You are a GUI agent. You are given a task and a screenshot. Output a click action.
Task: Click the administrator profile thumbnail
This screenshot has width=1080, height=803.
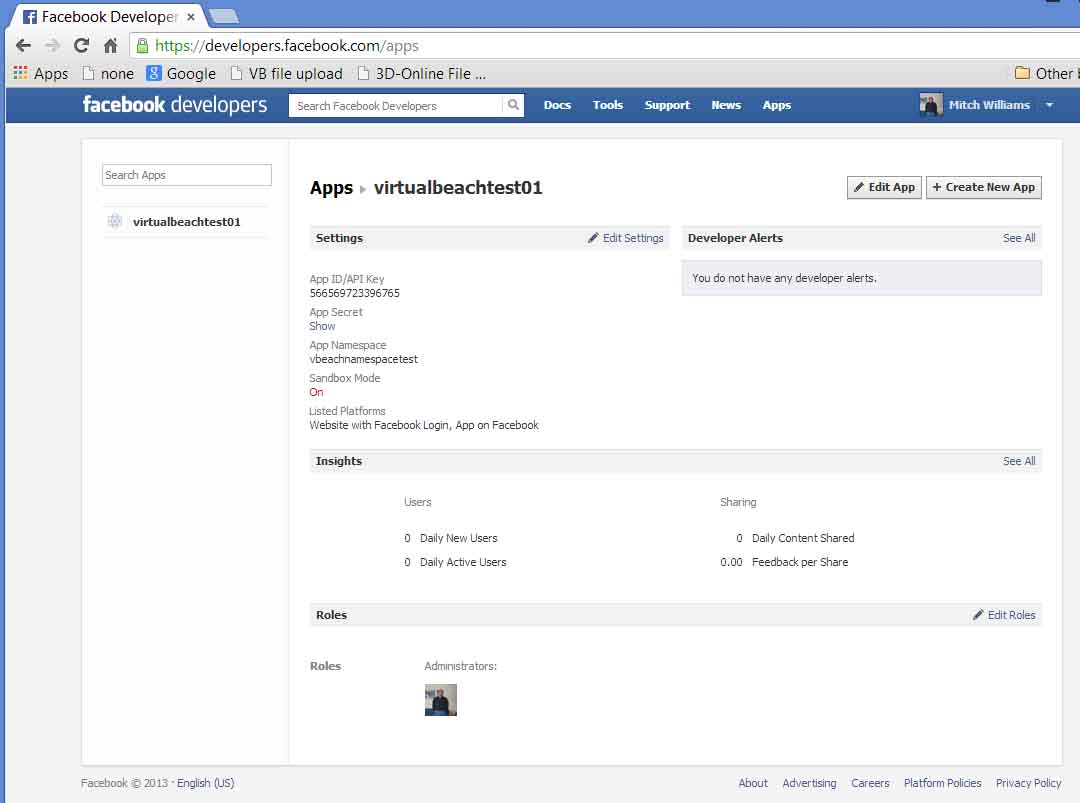(x=441, y=700)
